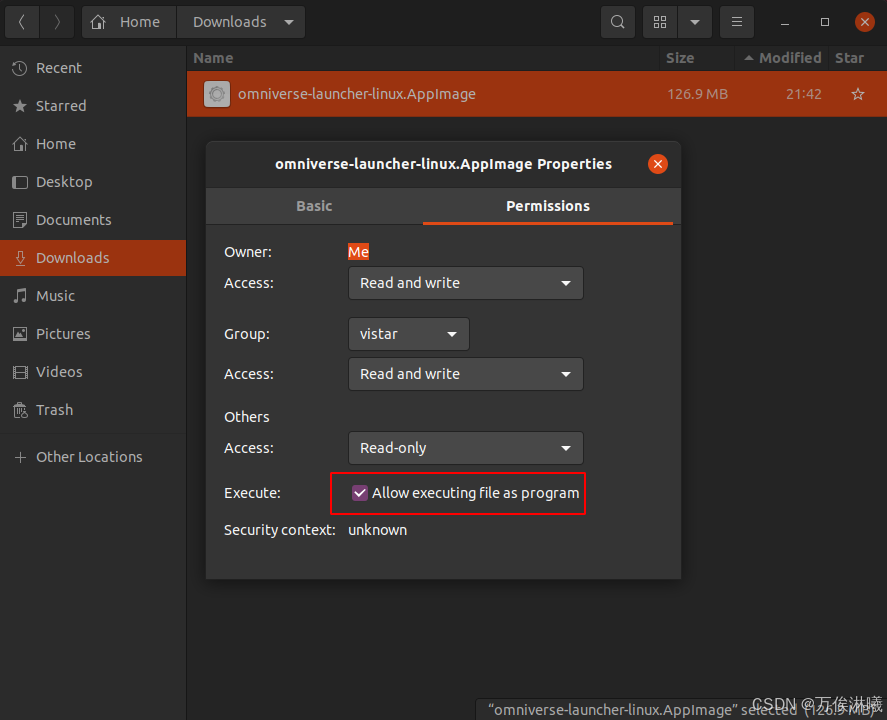Open Starred in the sidebar
887x720 pixels.
coord(93,106)
